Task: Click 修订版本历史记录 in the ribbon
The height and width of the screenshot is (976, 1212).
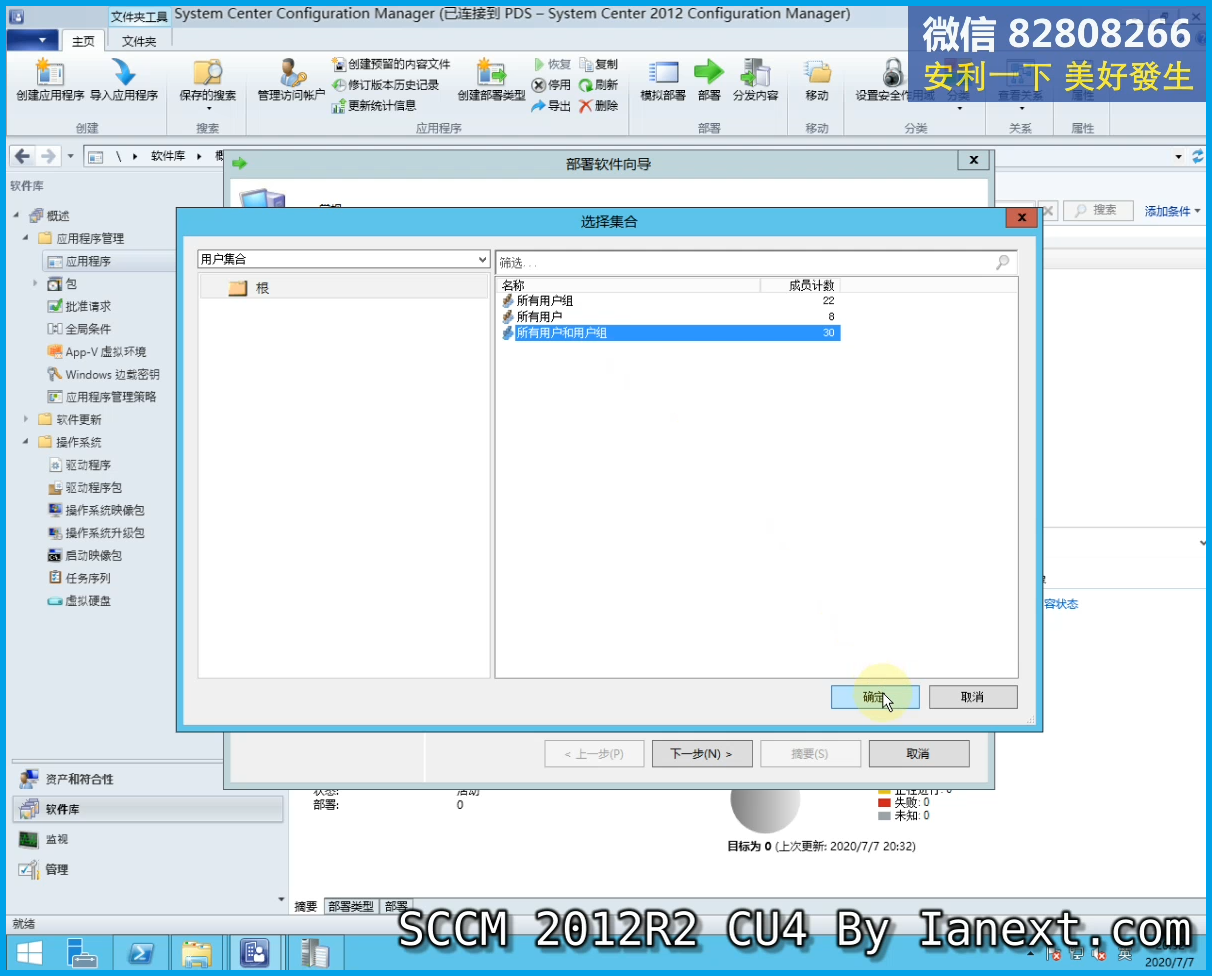Action: click(386, 85)
